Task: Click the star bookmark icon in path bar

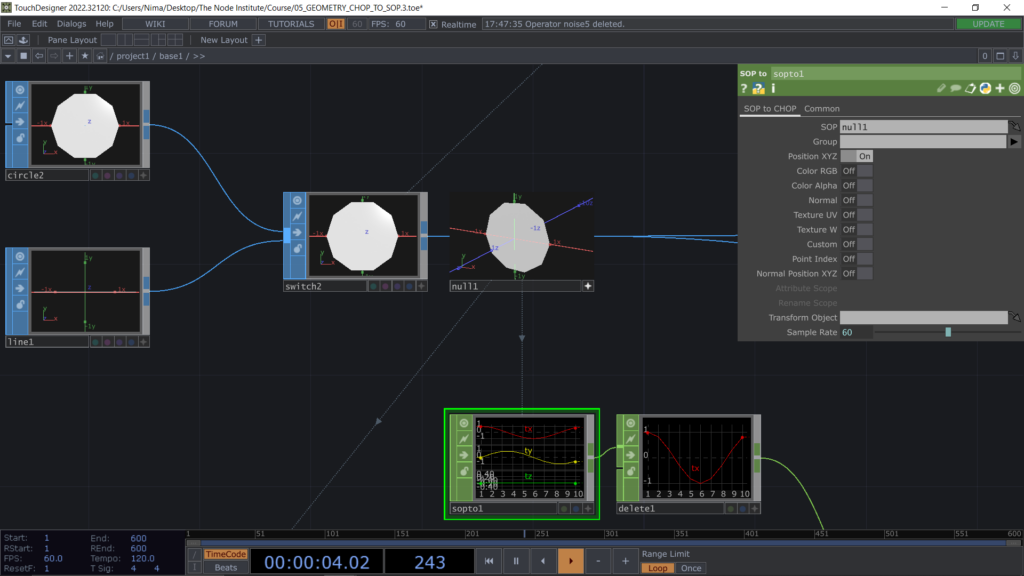Action: 85,56
